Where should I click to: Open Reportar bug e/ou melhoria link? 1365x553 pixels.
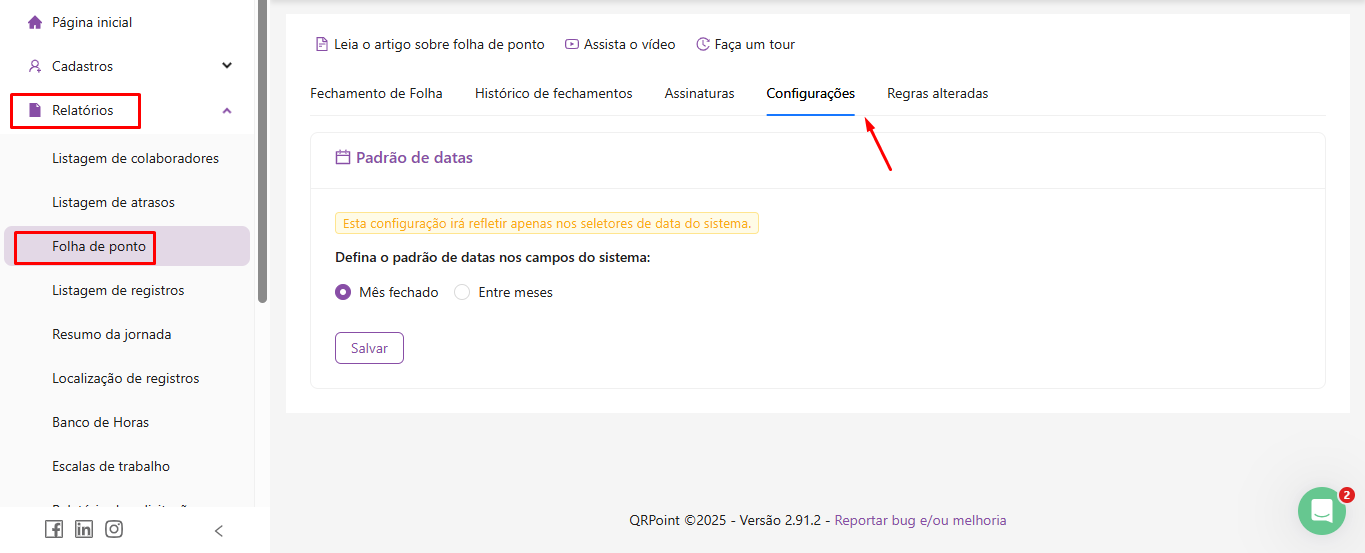tap(920, 521)
